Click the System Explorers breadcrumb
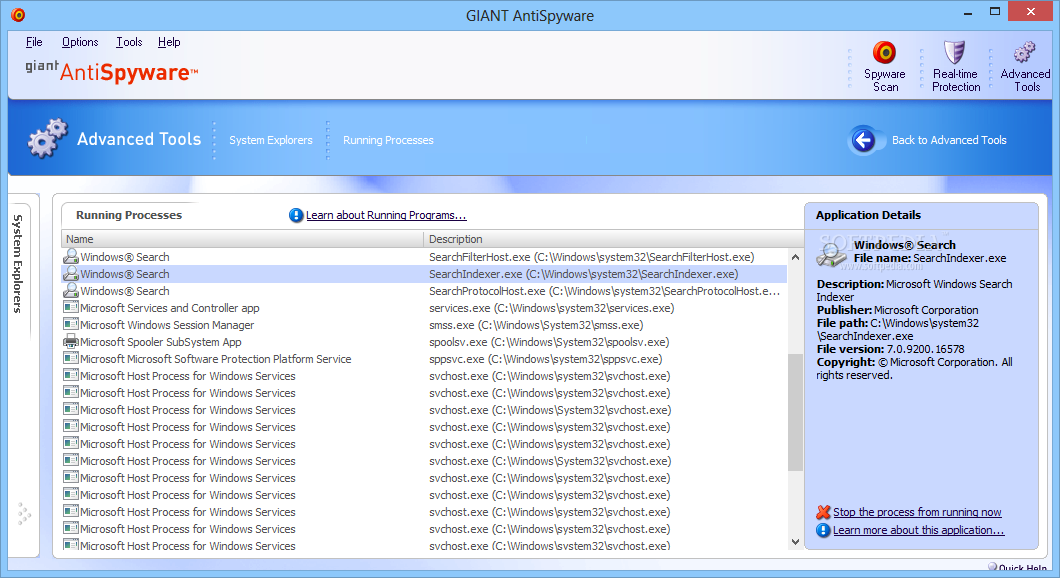Viewport: 1060px width, 578px height. [270, 140]
